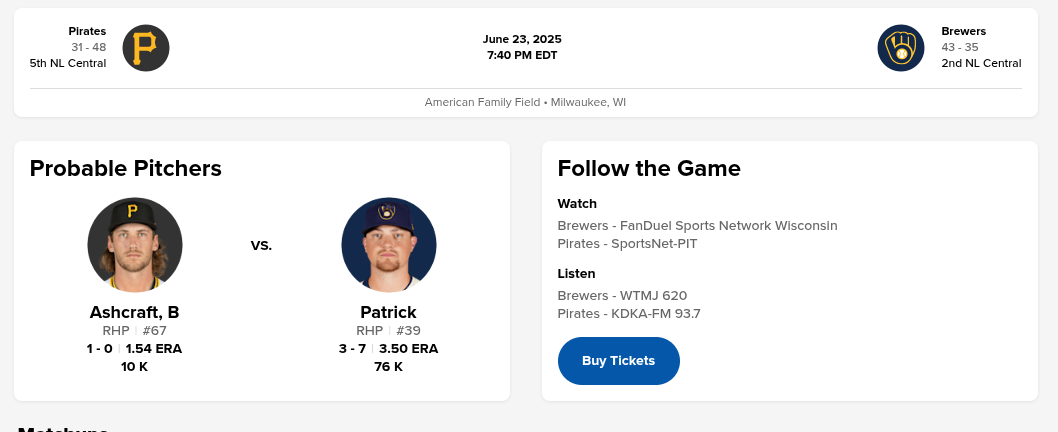
Task: Click the Probable Pitchers heading
Action: (126, 168)
